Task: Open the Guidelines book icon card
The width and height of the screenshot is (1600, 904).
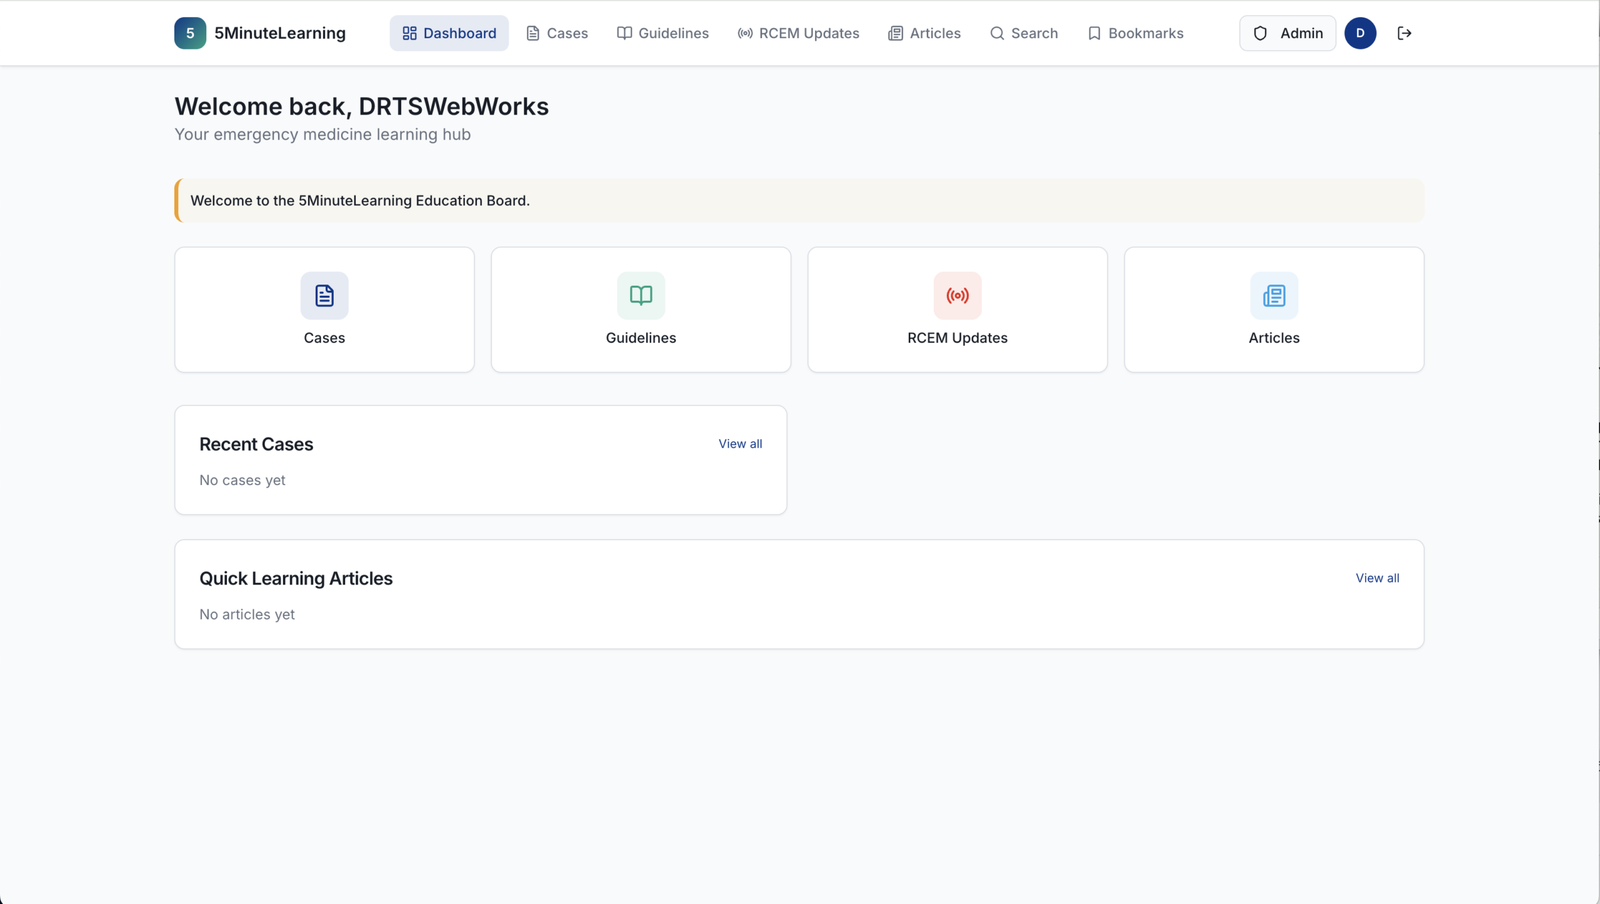Action: pyautogui.click(x=641, y=310)
